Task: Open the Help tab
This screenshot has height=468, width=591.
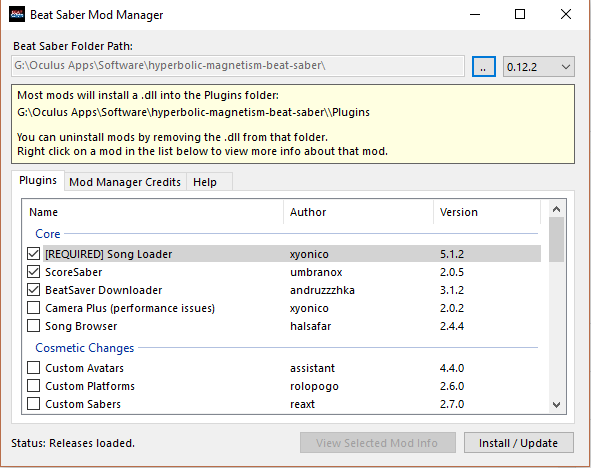Action: 209,182
